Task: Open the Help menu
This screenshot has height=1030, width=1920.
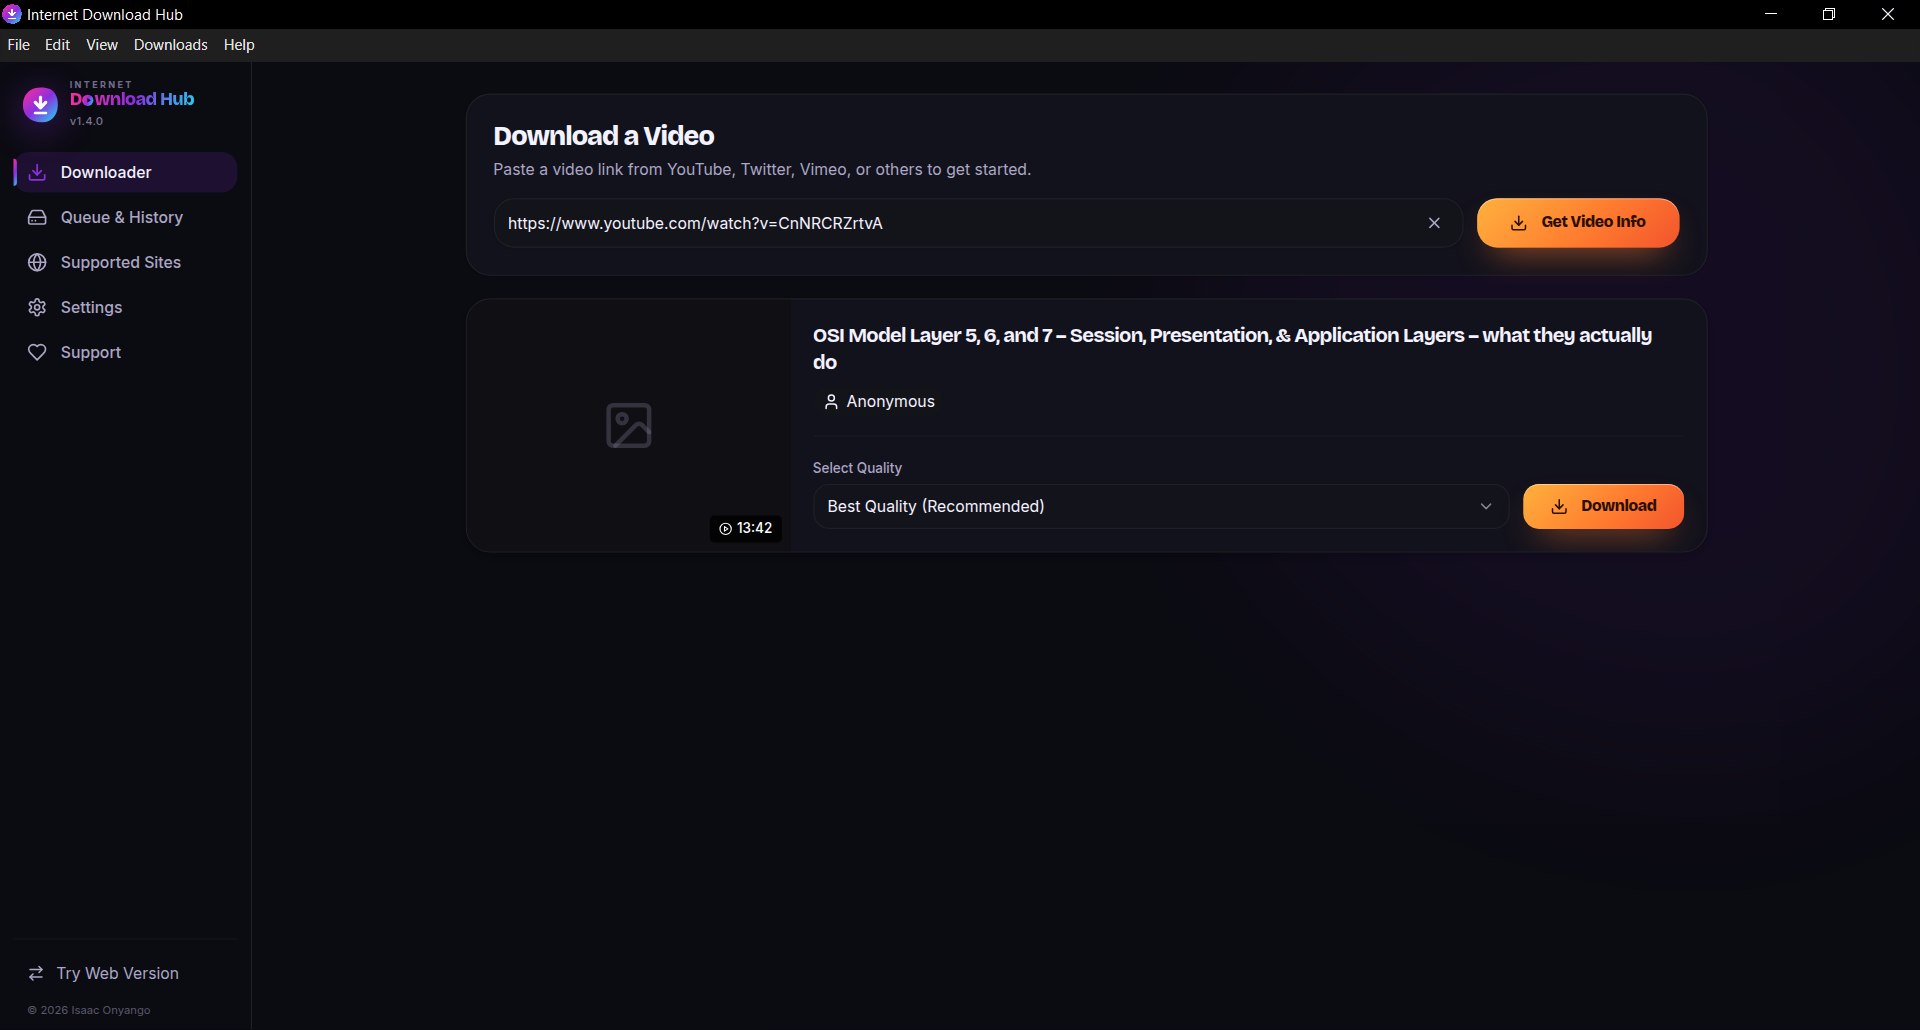Action: click(239, 45)
